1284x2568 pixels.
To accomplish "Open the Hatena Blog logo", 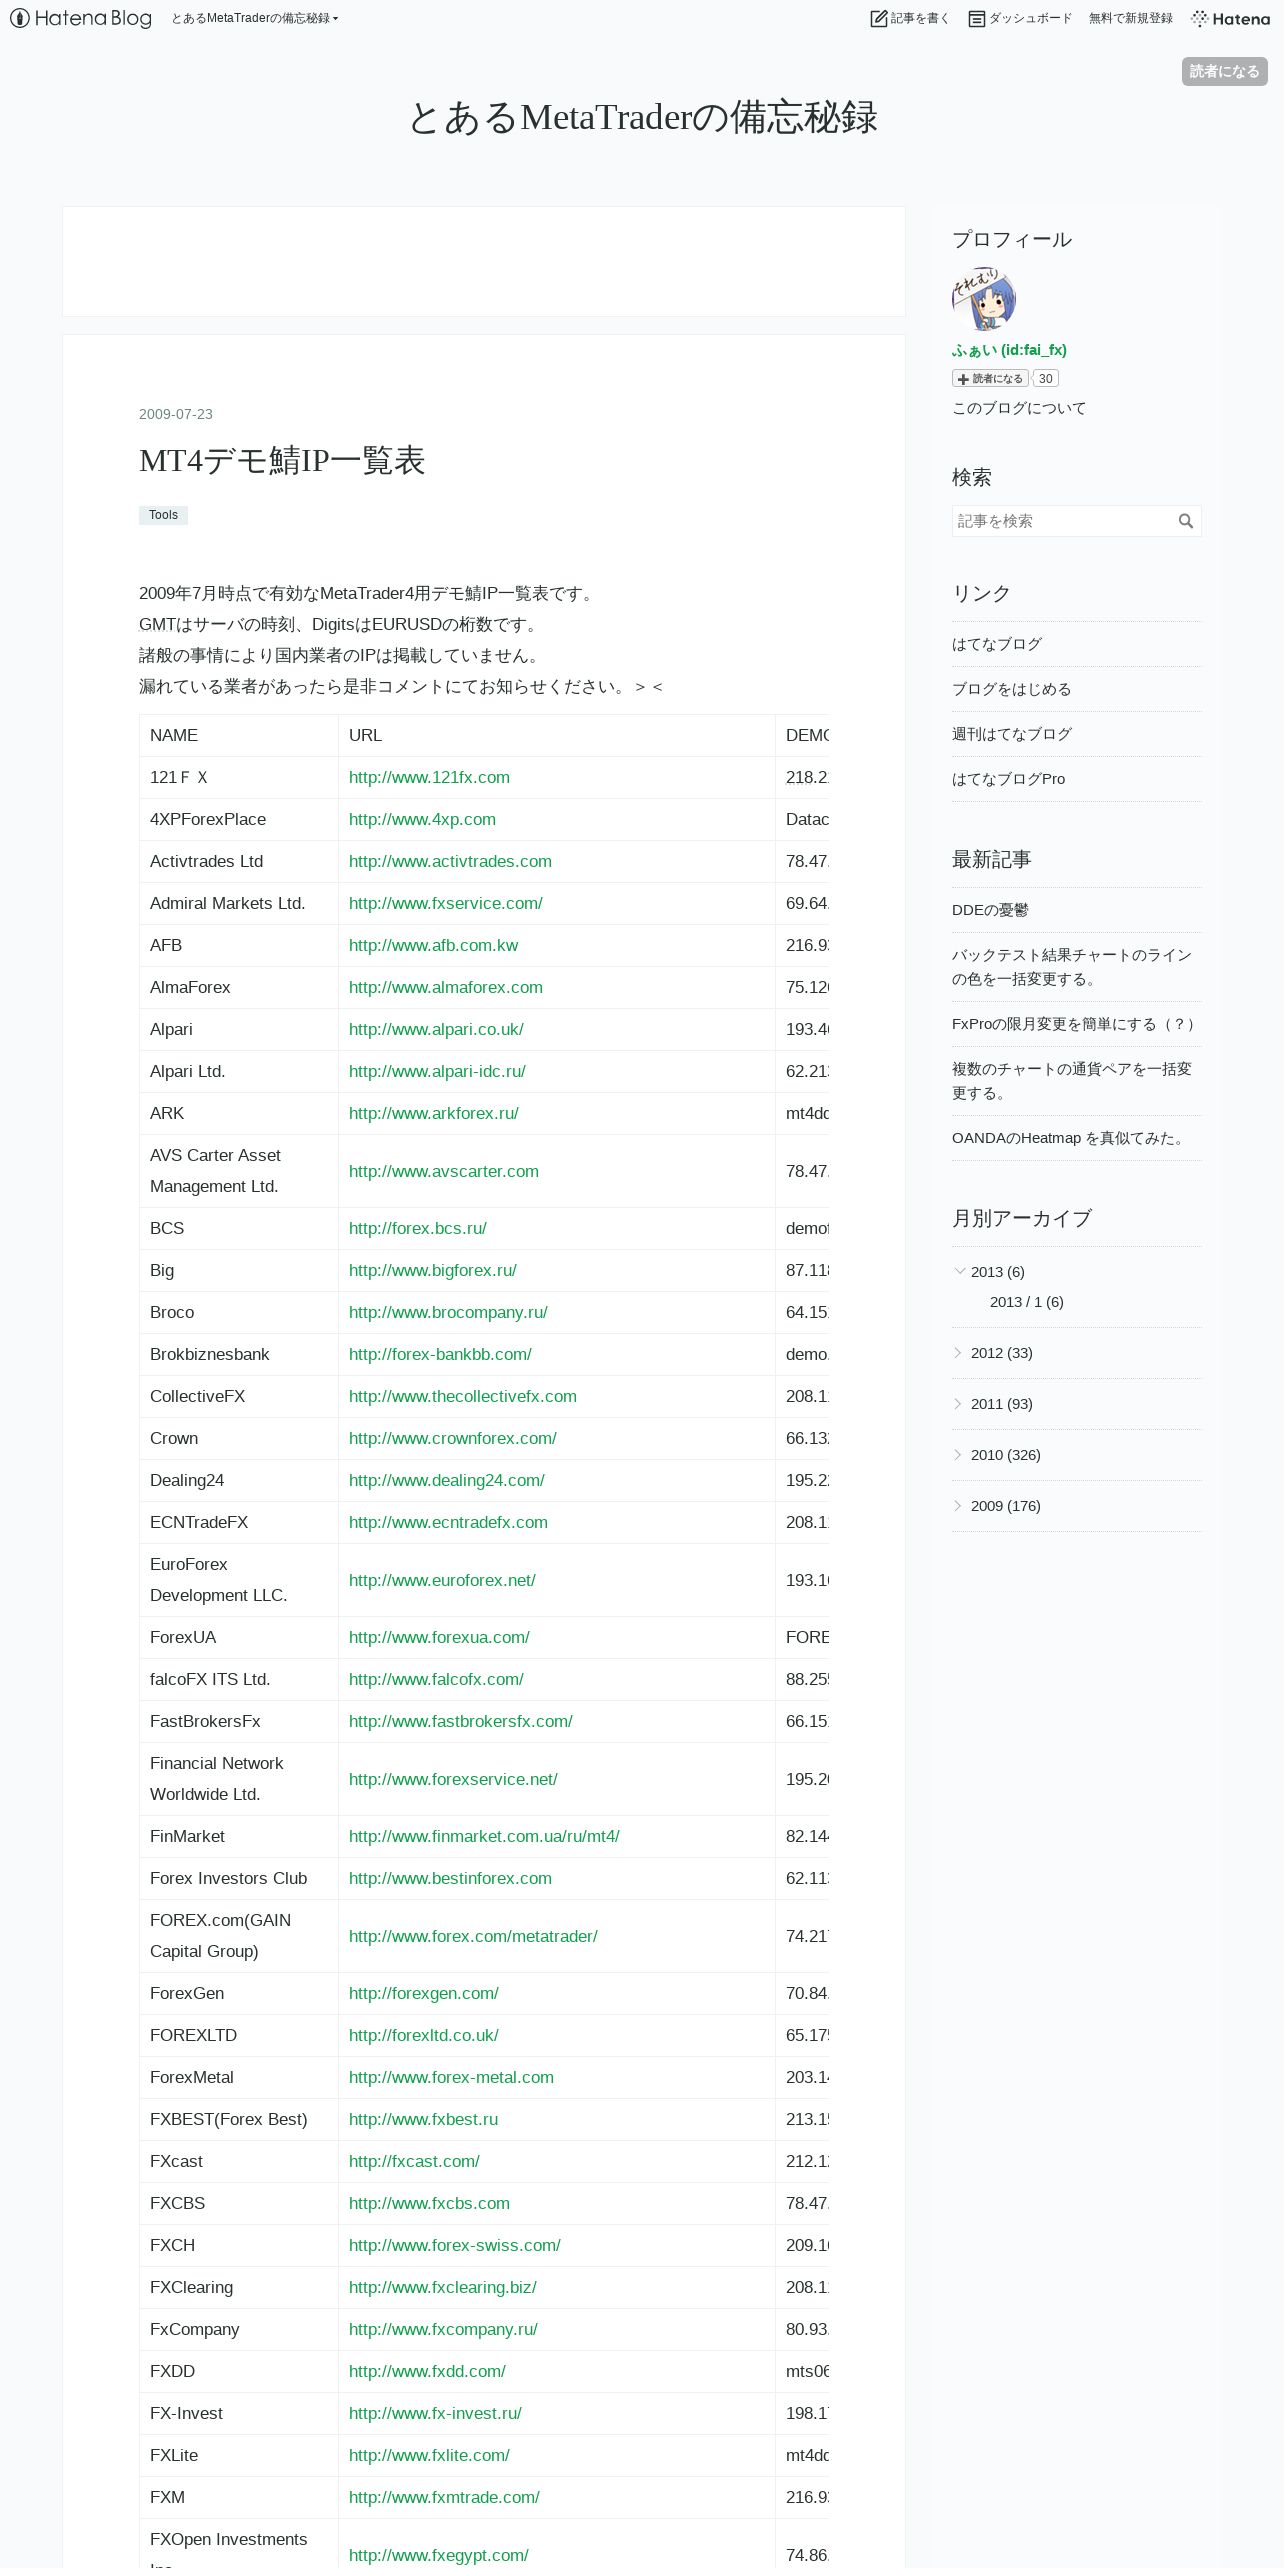I will click(x=81, y=18).
